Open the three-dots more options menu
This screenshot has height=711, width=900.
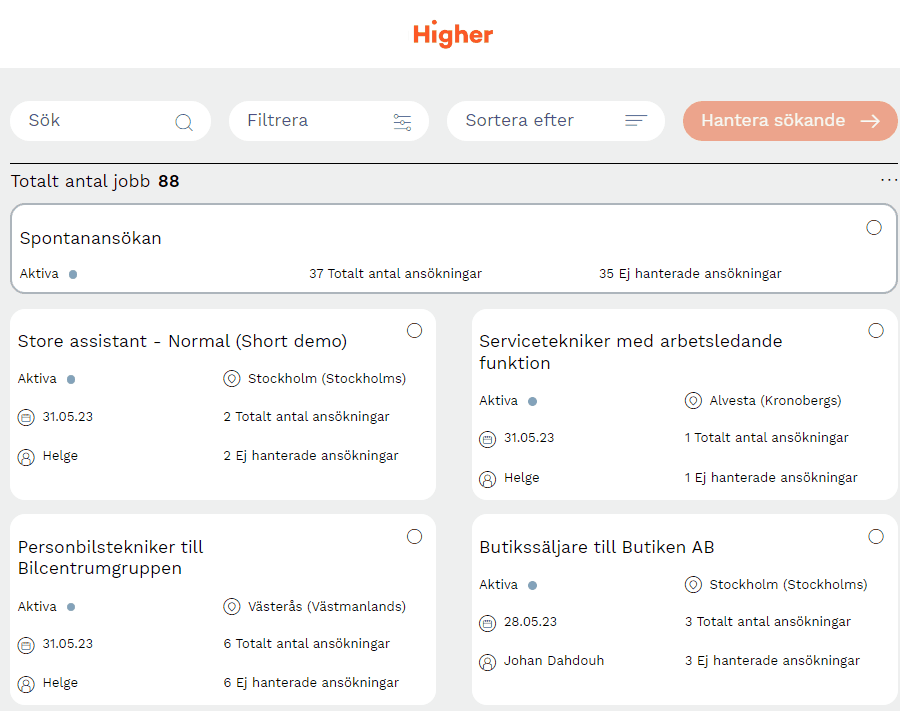pos(889,180)
